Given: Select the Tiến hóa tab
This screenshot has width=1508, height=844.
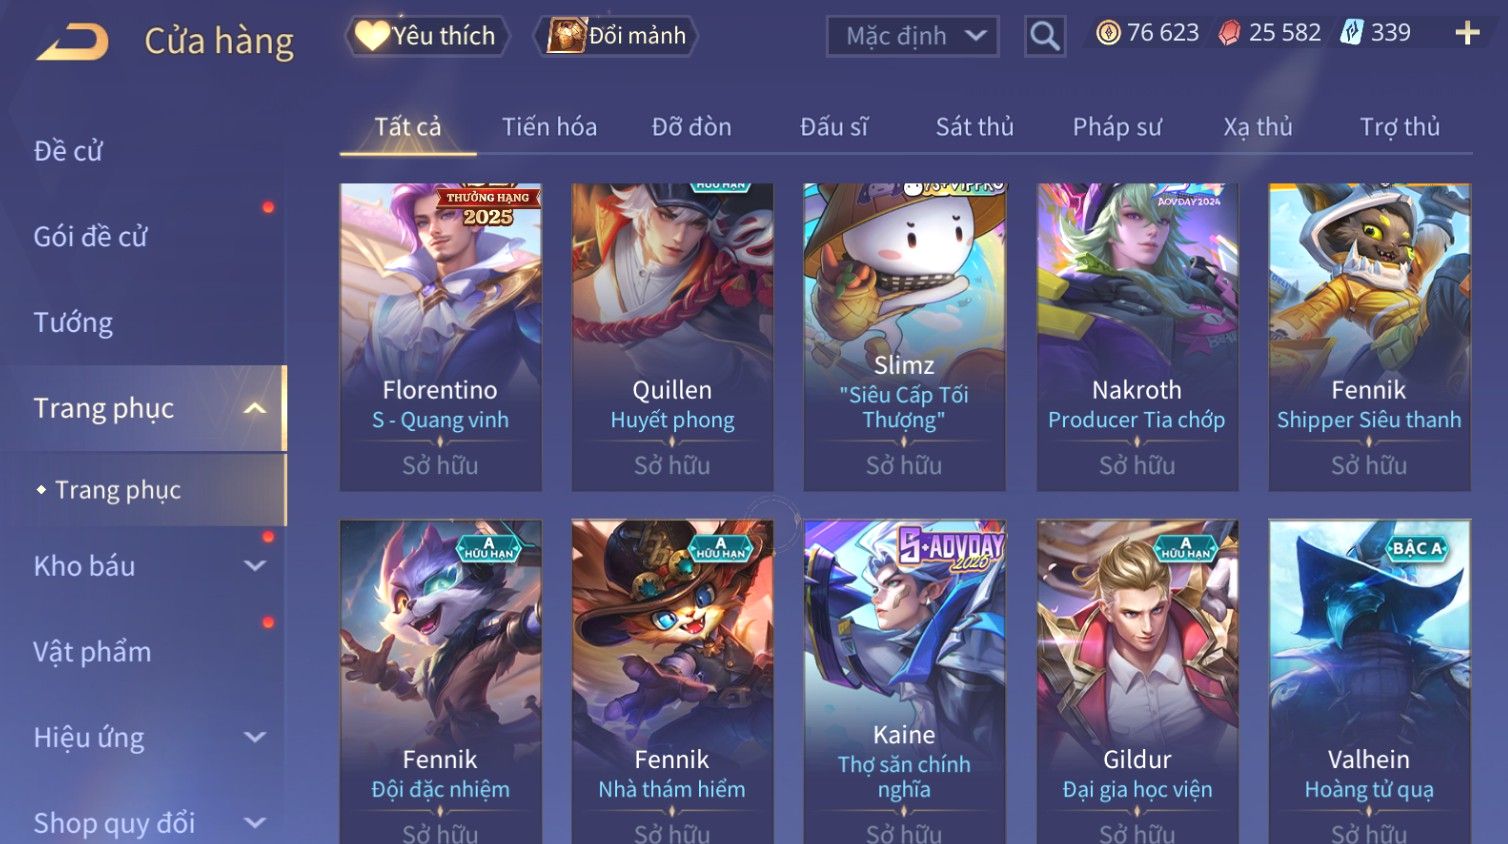Looking at the screenshot, I should click(549, 127).
